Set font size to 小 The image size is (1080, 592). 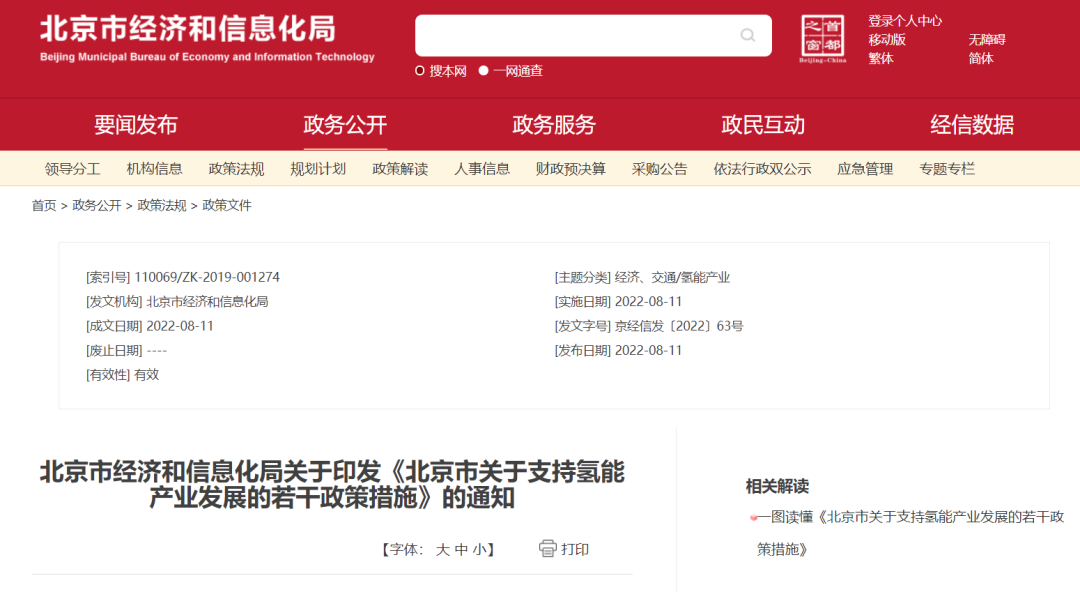point(479,549)
